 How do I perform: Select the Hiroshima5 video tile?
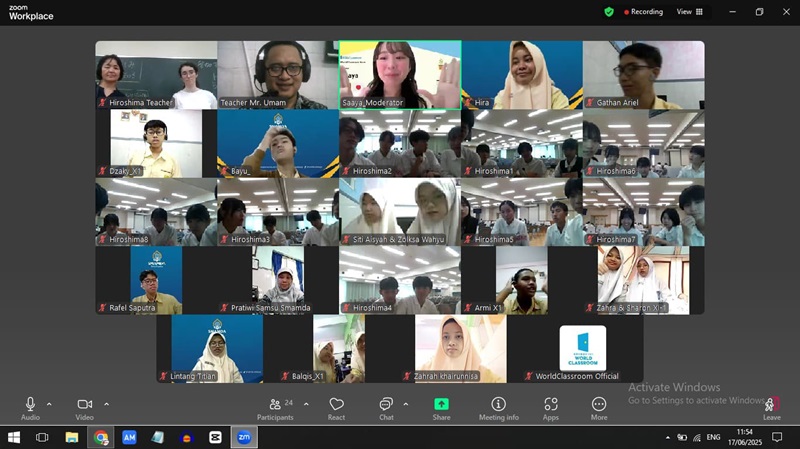[522, 212]
